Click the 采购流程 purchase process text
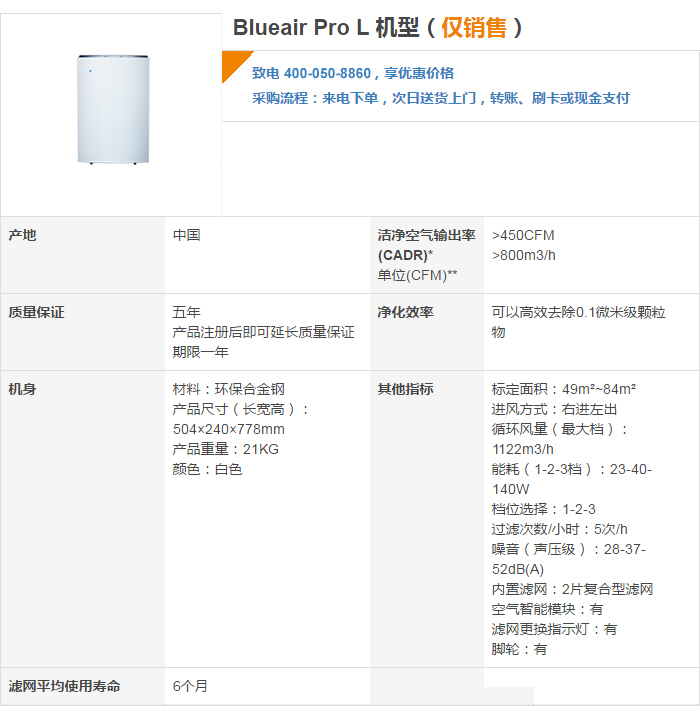This screenshot has height=722, width=700. point(440,98)
